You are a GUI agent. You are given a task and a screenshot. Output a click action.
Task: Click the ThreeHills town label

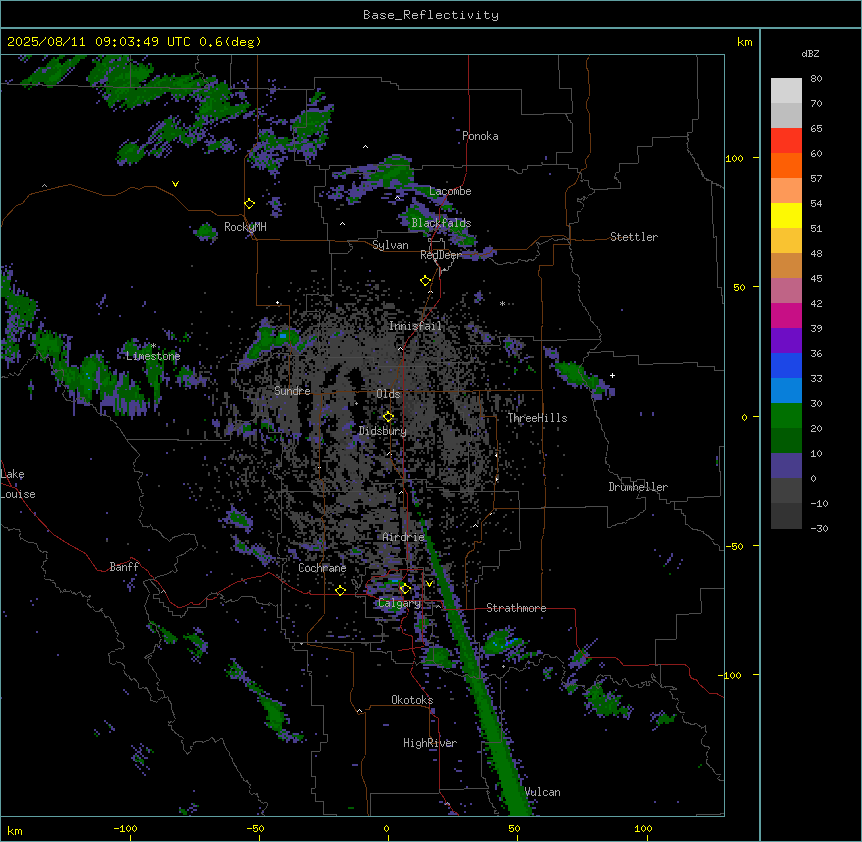tap(537, 418)
